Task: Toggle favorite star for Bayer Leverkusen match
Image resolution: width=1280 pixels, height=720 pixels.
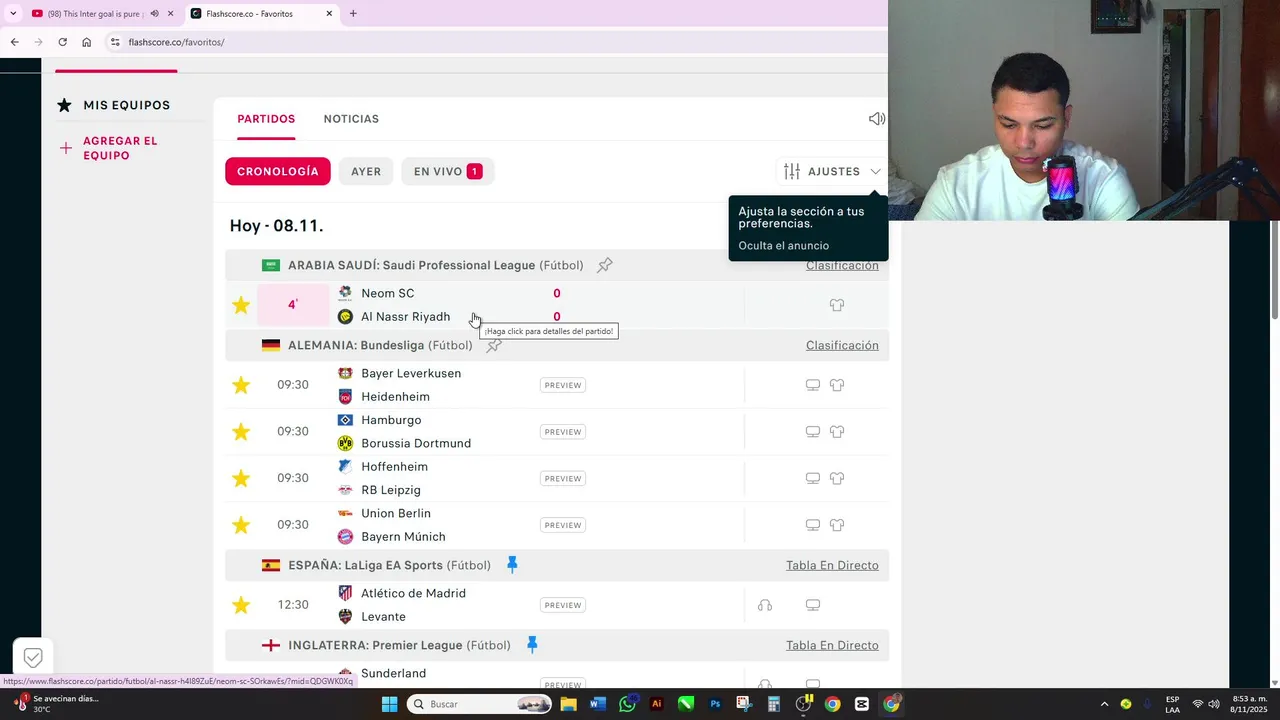Action: click(x=241, y=385)
